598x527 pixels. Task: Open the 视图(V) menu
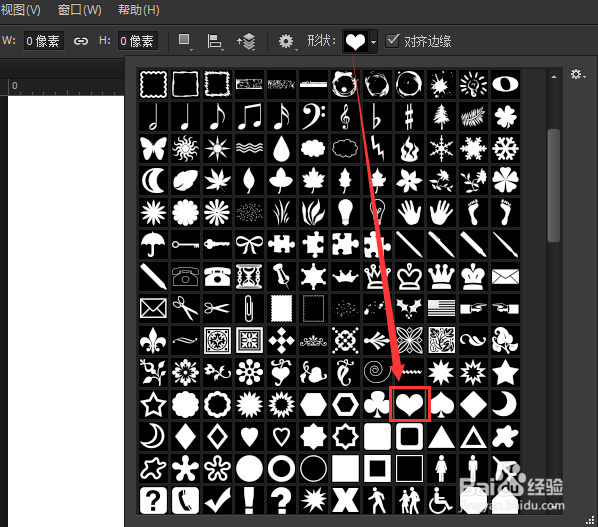tap(21, 10)
